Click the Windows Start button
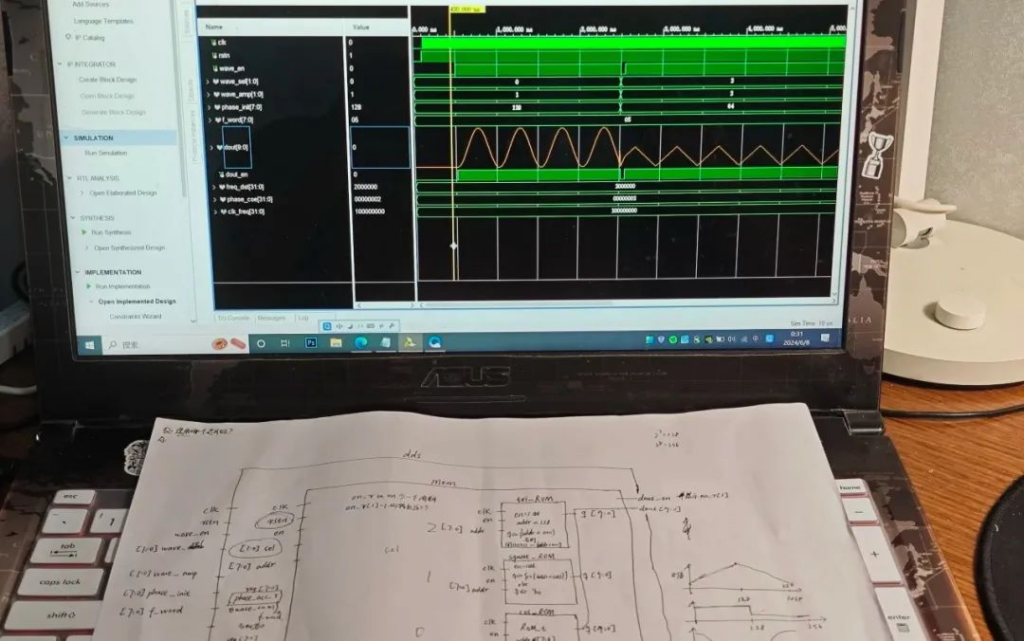The width and height of the screenshot is (1024, 641). coord(88,344)
